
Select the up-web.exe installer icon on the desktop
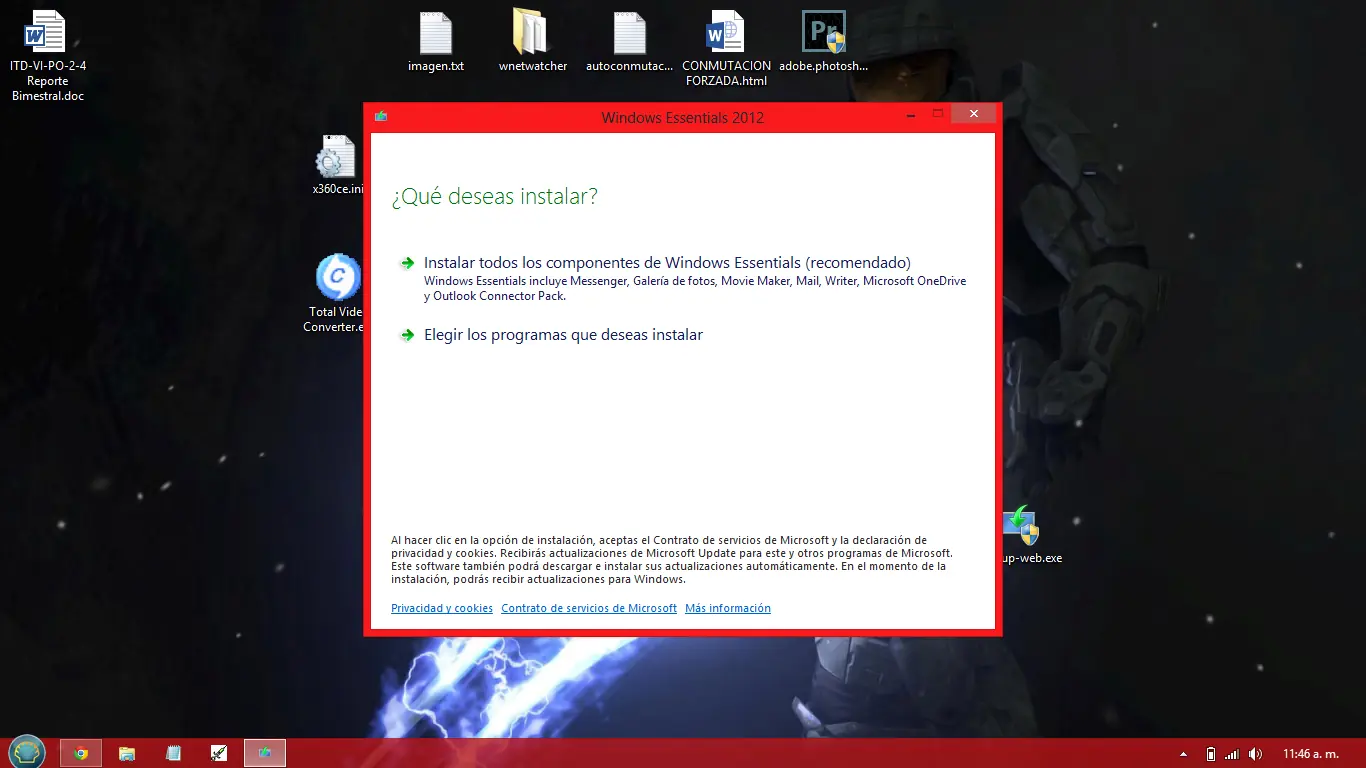[x=1030, y=535]
